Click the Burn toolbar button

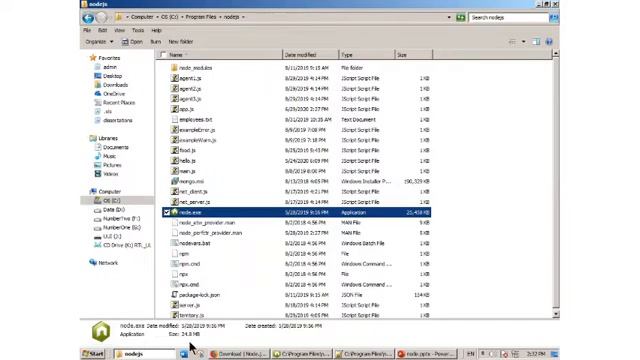(x=156, y=42)
